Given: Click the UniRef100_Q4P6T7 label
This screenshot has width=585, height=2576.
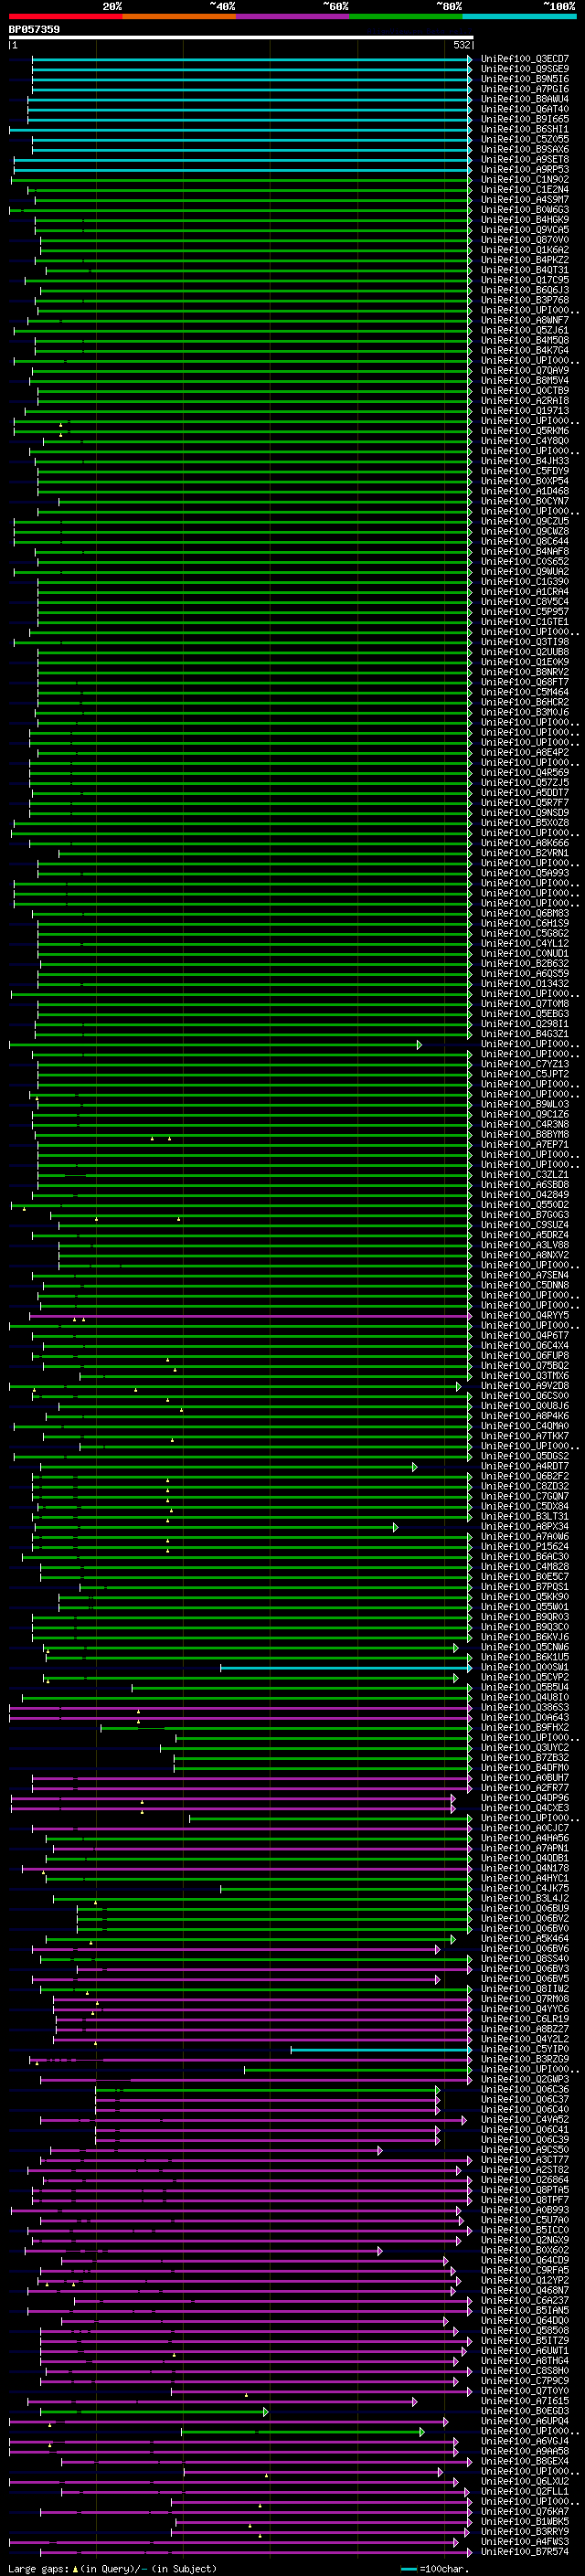Looking at the screenshot, I should point(525,1335).
